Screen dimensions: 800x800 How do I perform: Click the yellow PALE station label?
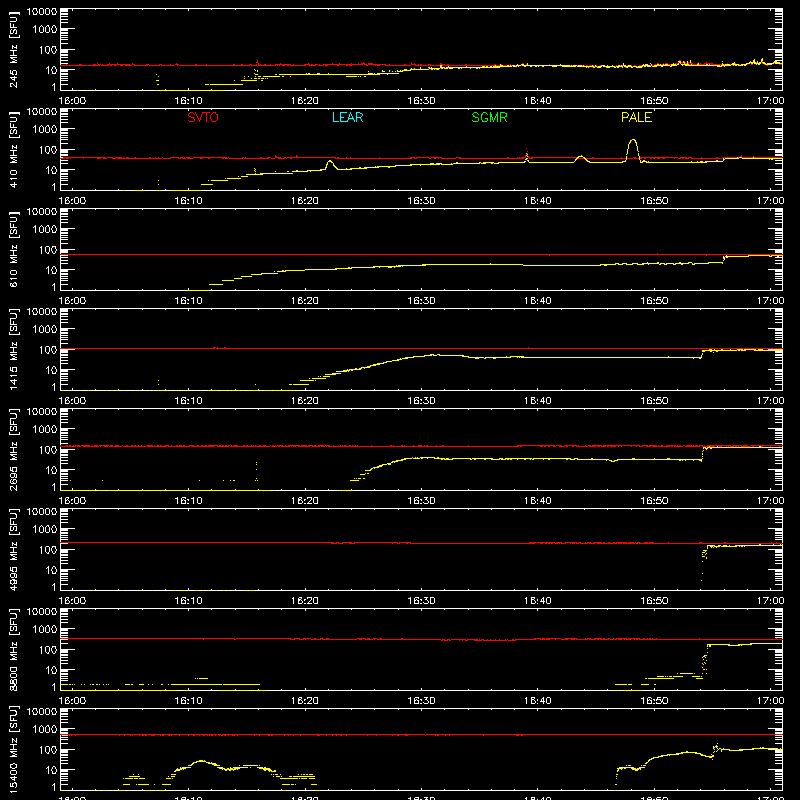coord(636,117)
